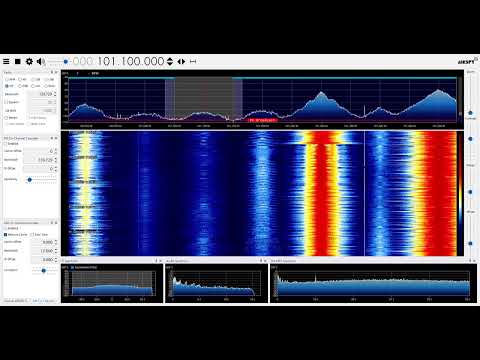Enable the FM Co-Channel Canceller checkbox

(x=5, y=144)
